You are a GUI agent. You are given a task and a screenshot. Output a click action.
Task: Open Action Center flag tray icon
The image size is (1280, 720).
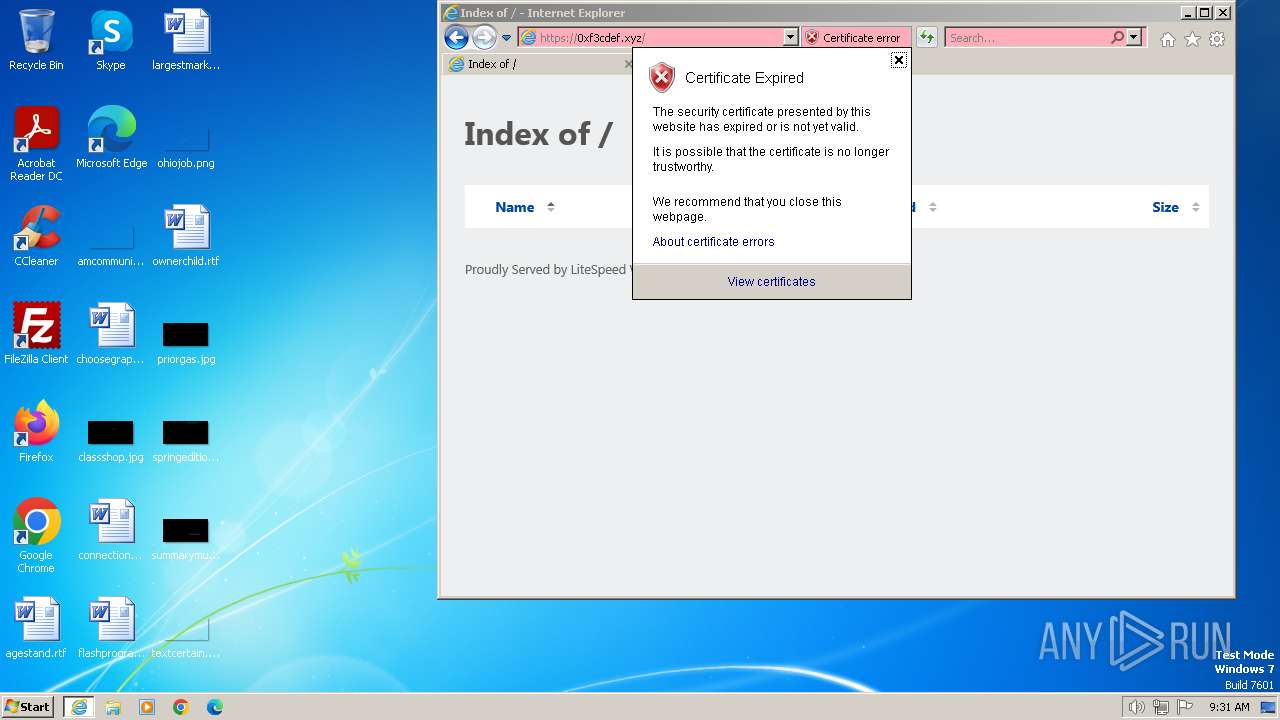pyautogui.click(x=1185, y=707)
